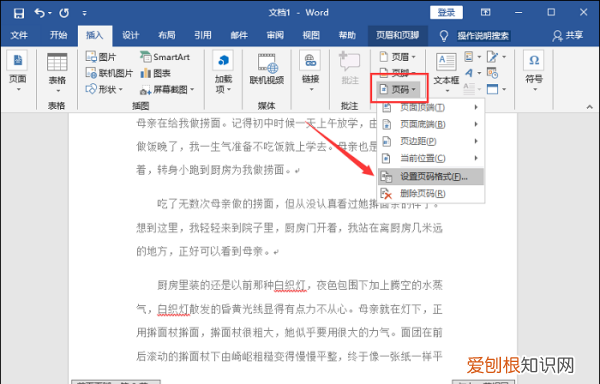The image size is (600, 384).
Task: Switch to the 开始 tab
Action: 58,35
